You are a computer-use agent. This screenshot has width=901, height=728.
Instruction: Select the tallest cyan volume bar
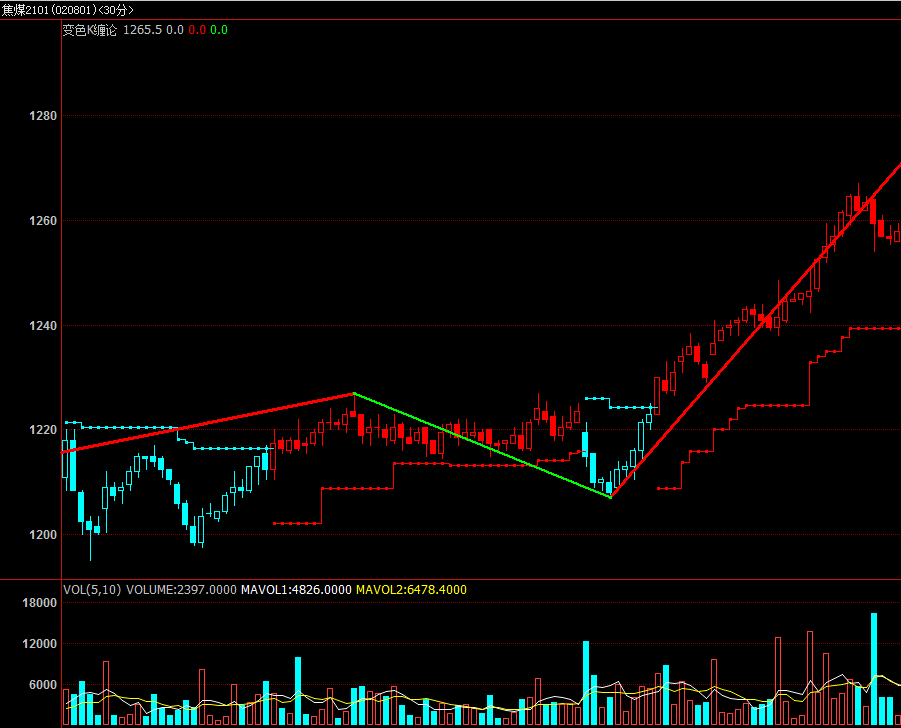[874, 669]
